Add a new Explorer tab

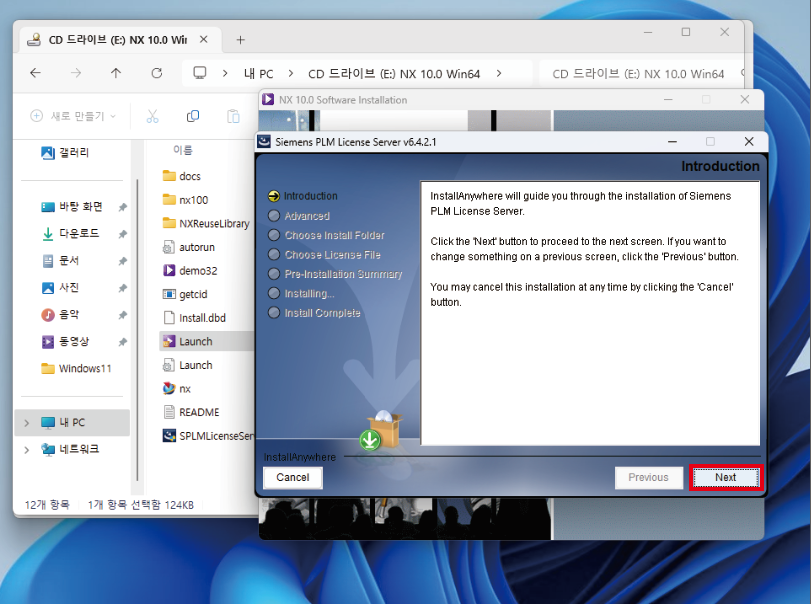[x=241, y=40]
